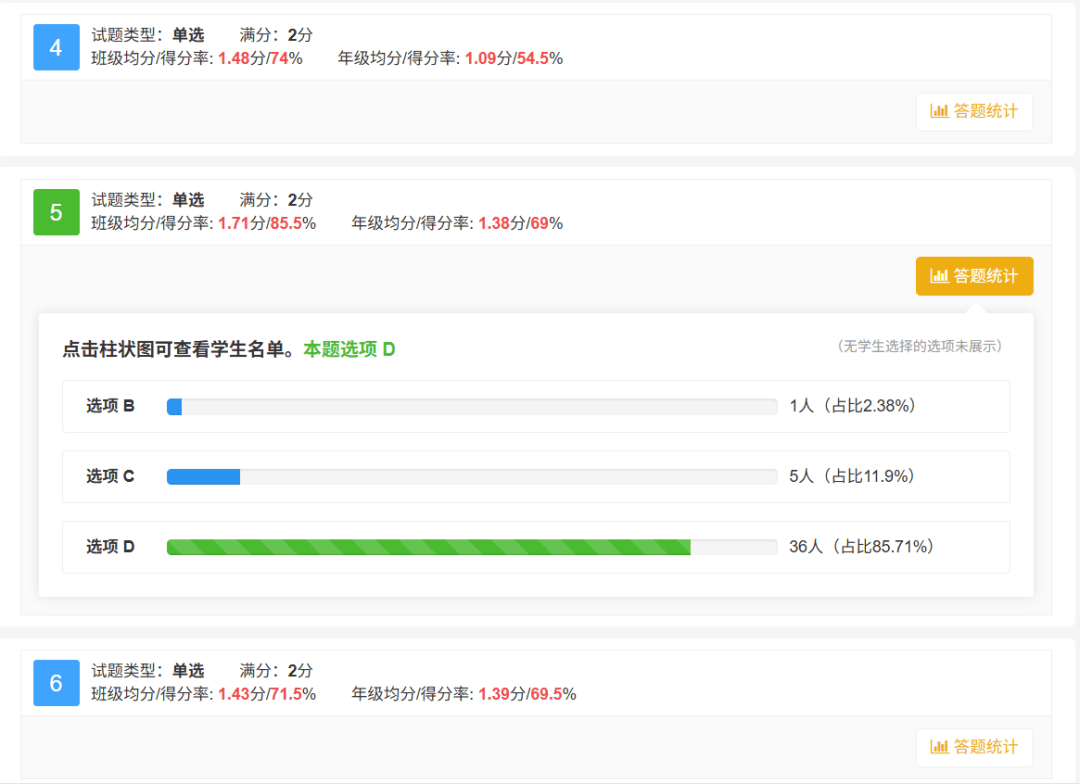The image size is (1080, 784).
Task: Select the blue question 6 number badge
Action: pyautogui.click(x=56, y=683)
